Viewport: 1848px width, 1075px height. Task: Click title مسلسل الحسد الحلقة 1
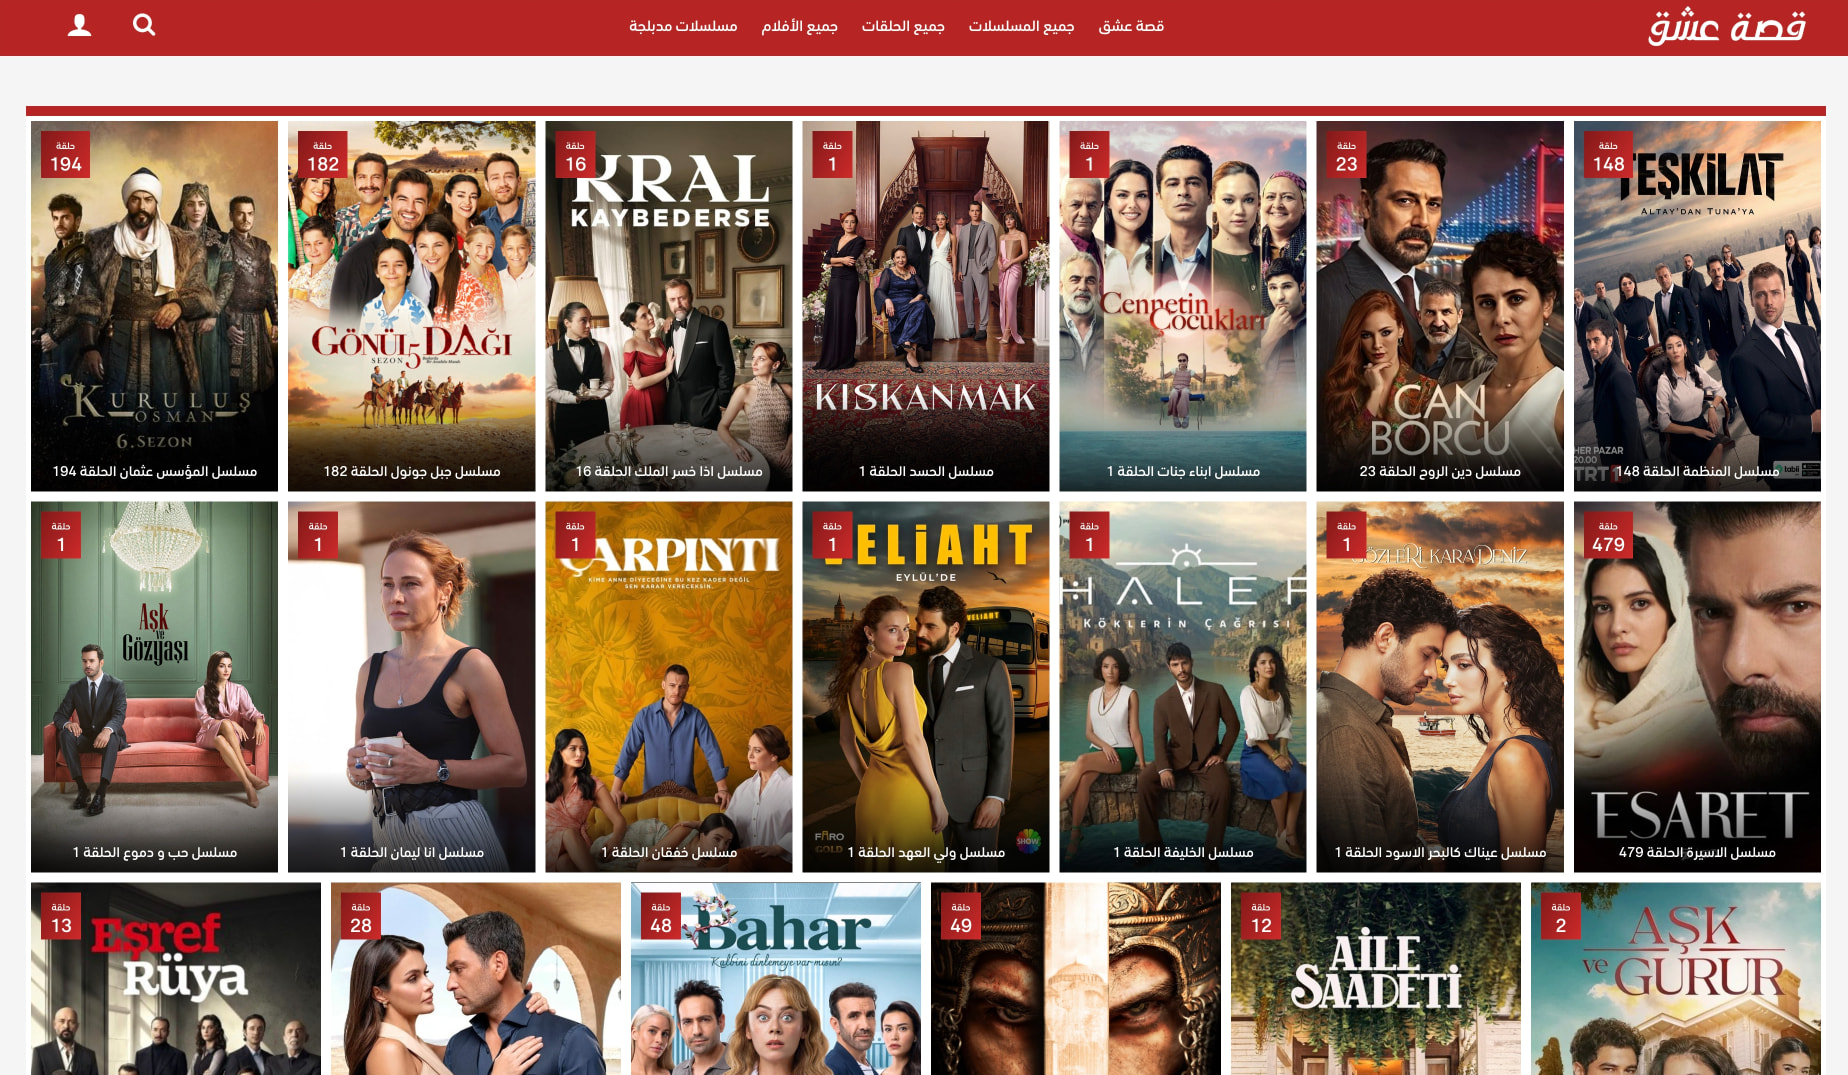(926, 471)
